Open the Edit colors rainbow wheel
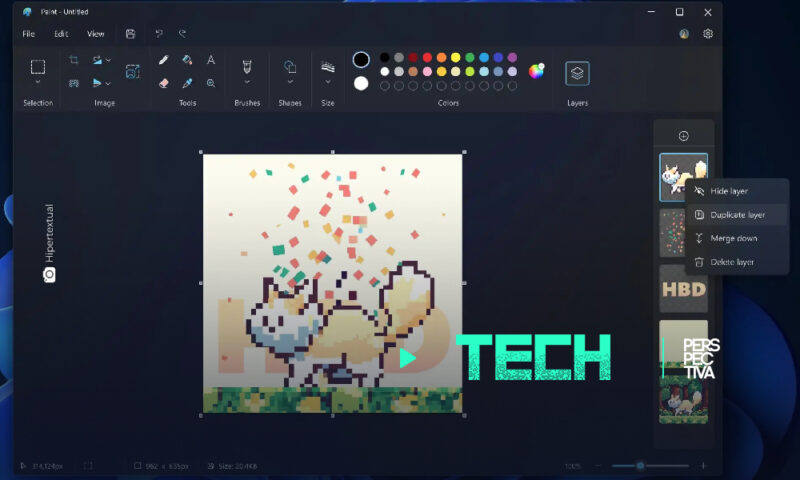The height and width of the screenshot is (480, 800). (536, 71)
